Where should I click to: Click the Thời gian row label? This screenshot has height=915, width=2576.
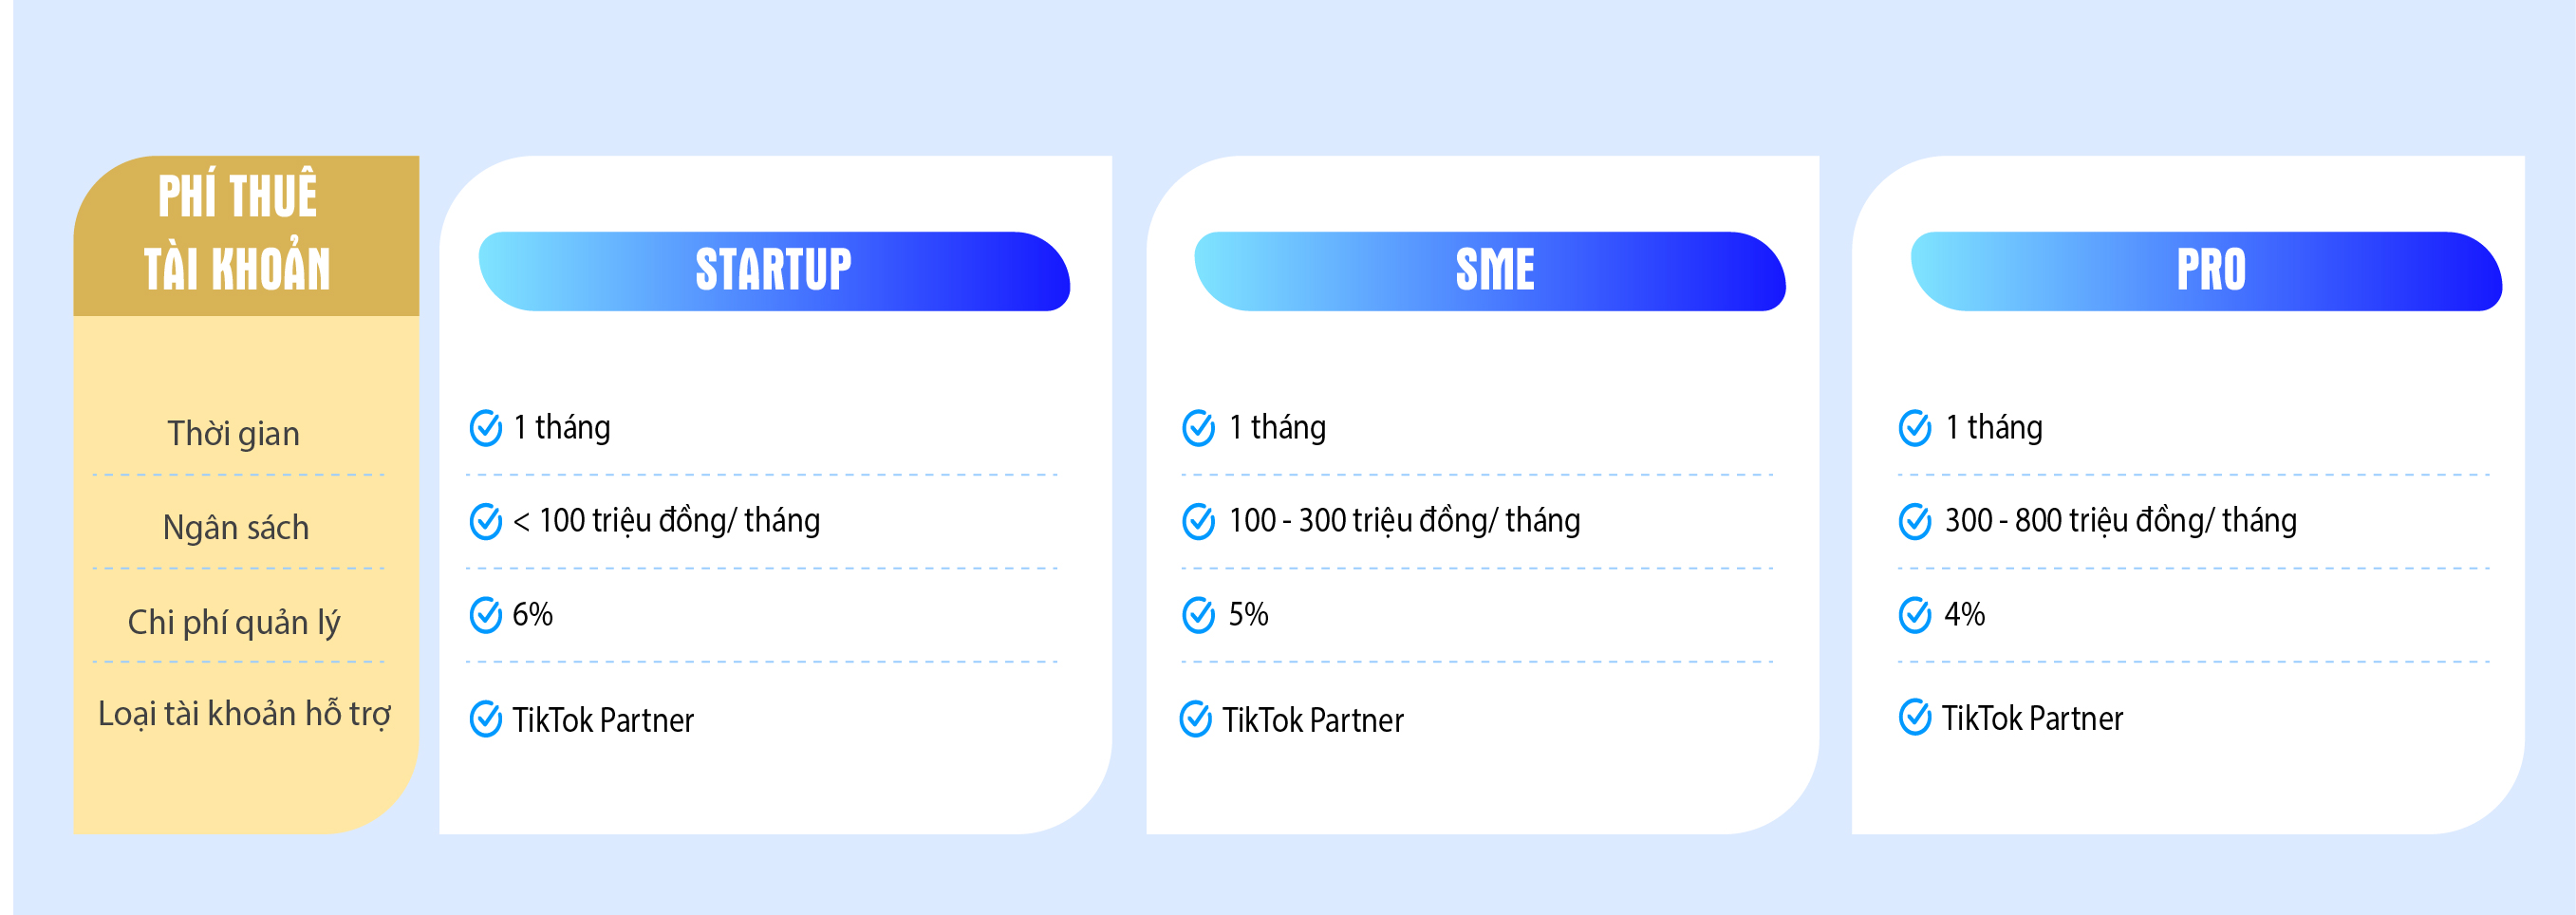coord(234,434)
